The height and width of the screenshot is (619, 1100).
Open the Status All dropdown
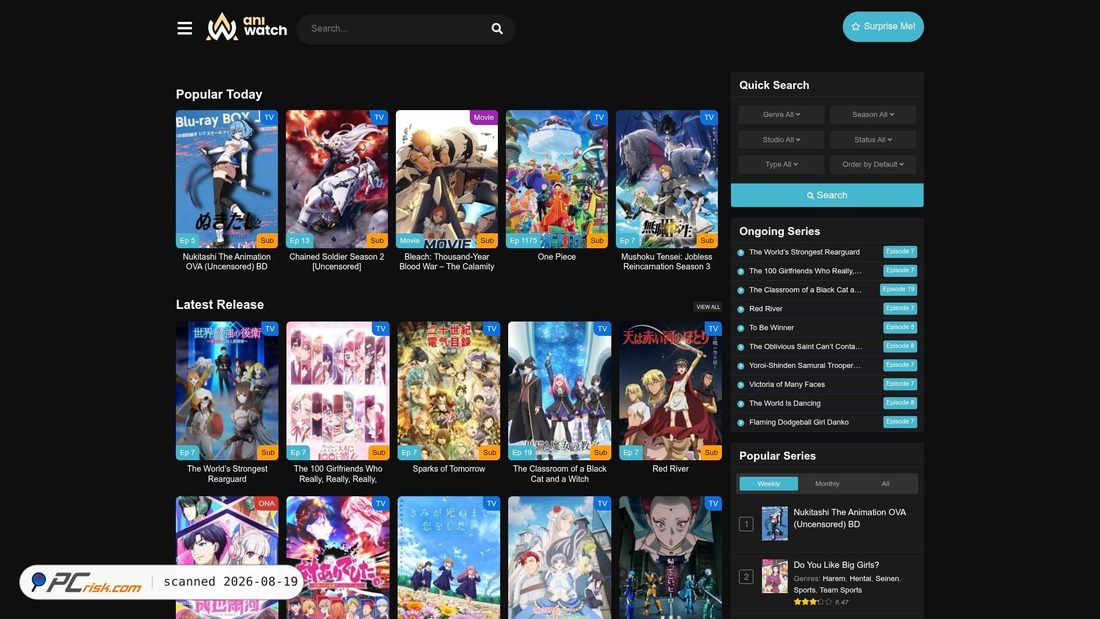(x=873, y=140)
